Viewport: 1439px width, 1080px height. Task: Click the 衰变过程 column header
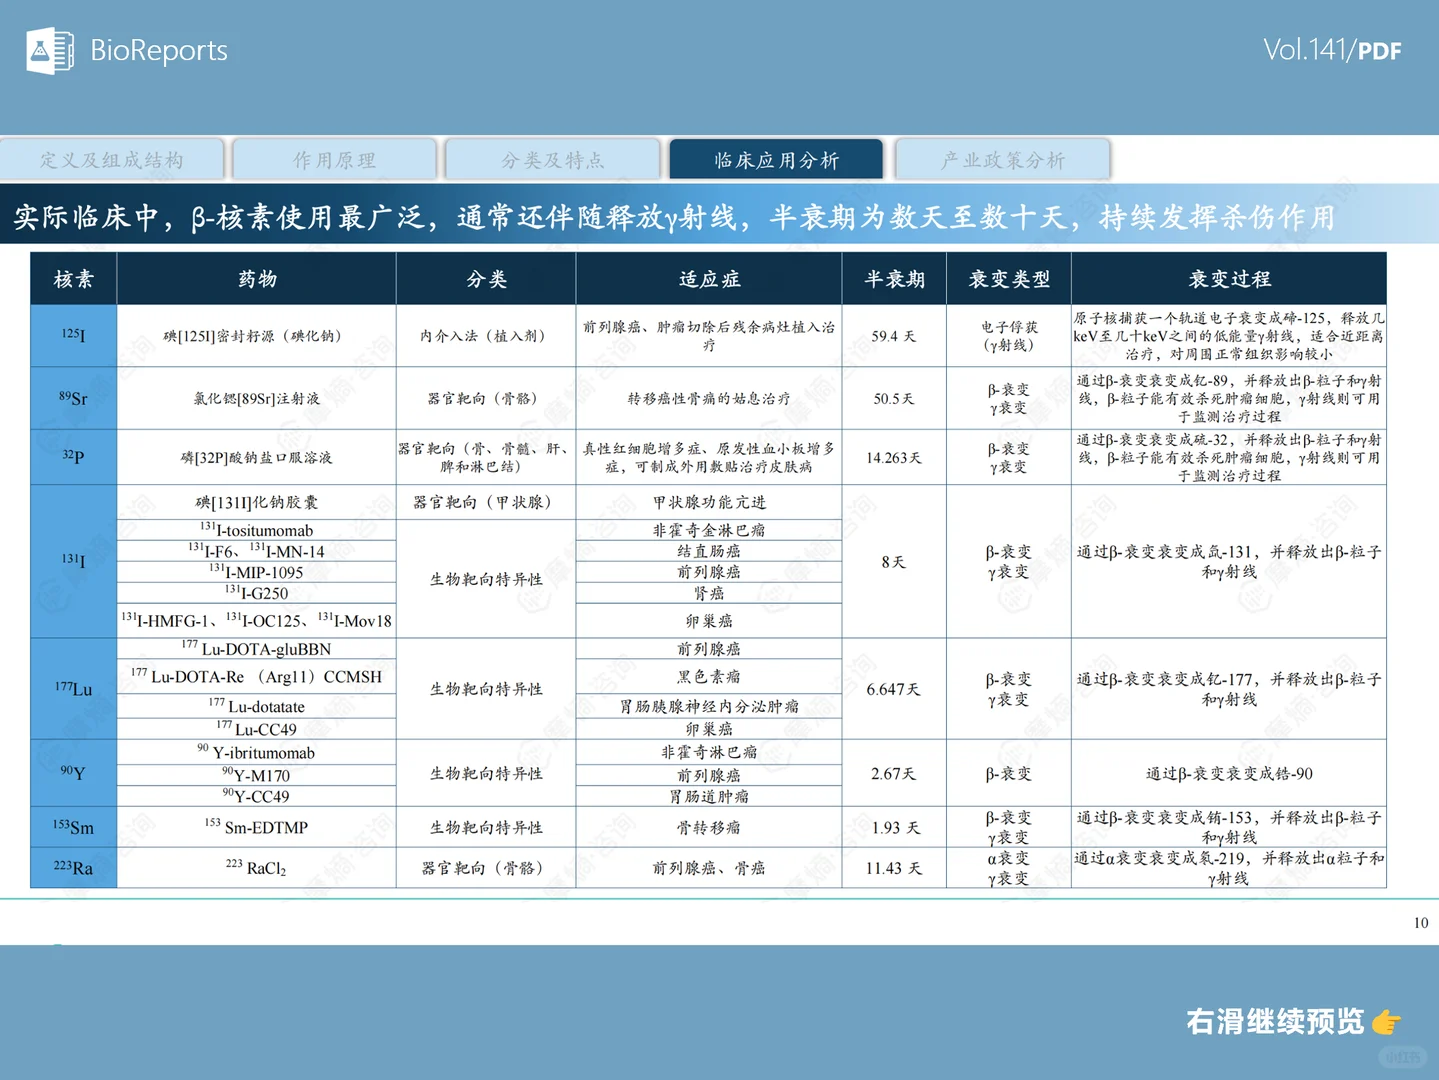pos(1227,279)
